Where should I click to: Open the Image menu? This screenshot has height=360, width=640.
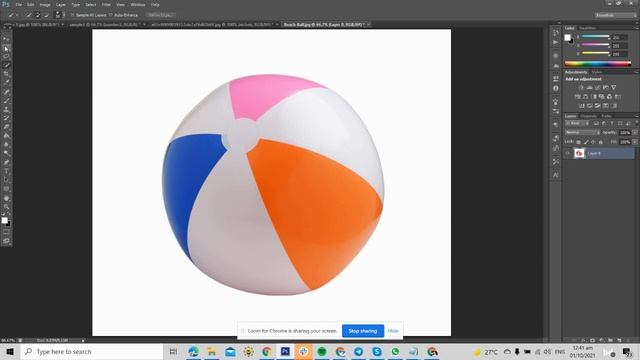(45, 4)
